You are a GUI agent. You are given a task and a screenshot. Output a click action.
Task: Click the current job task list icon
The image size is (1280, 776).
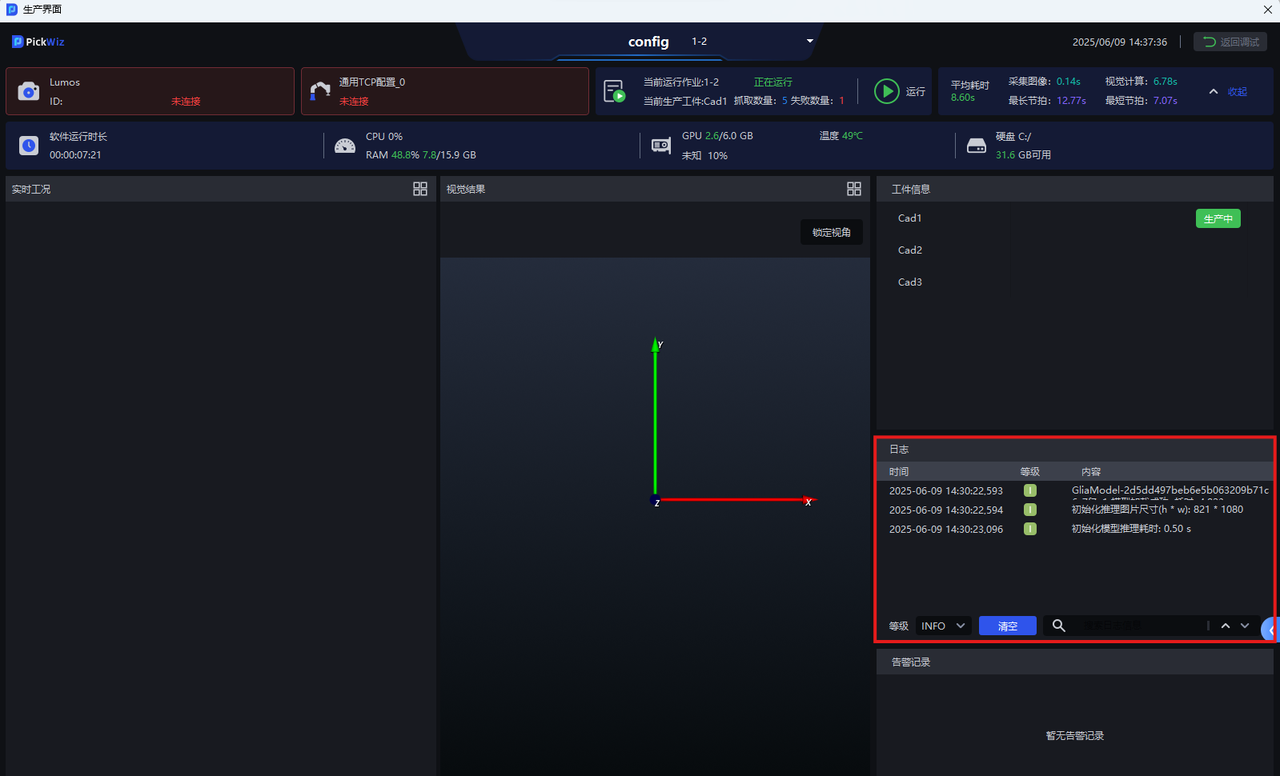[x=614, y=91]
